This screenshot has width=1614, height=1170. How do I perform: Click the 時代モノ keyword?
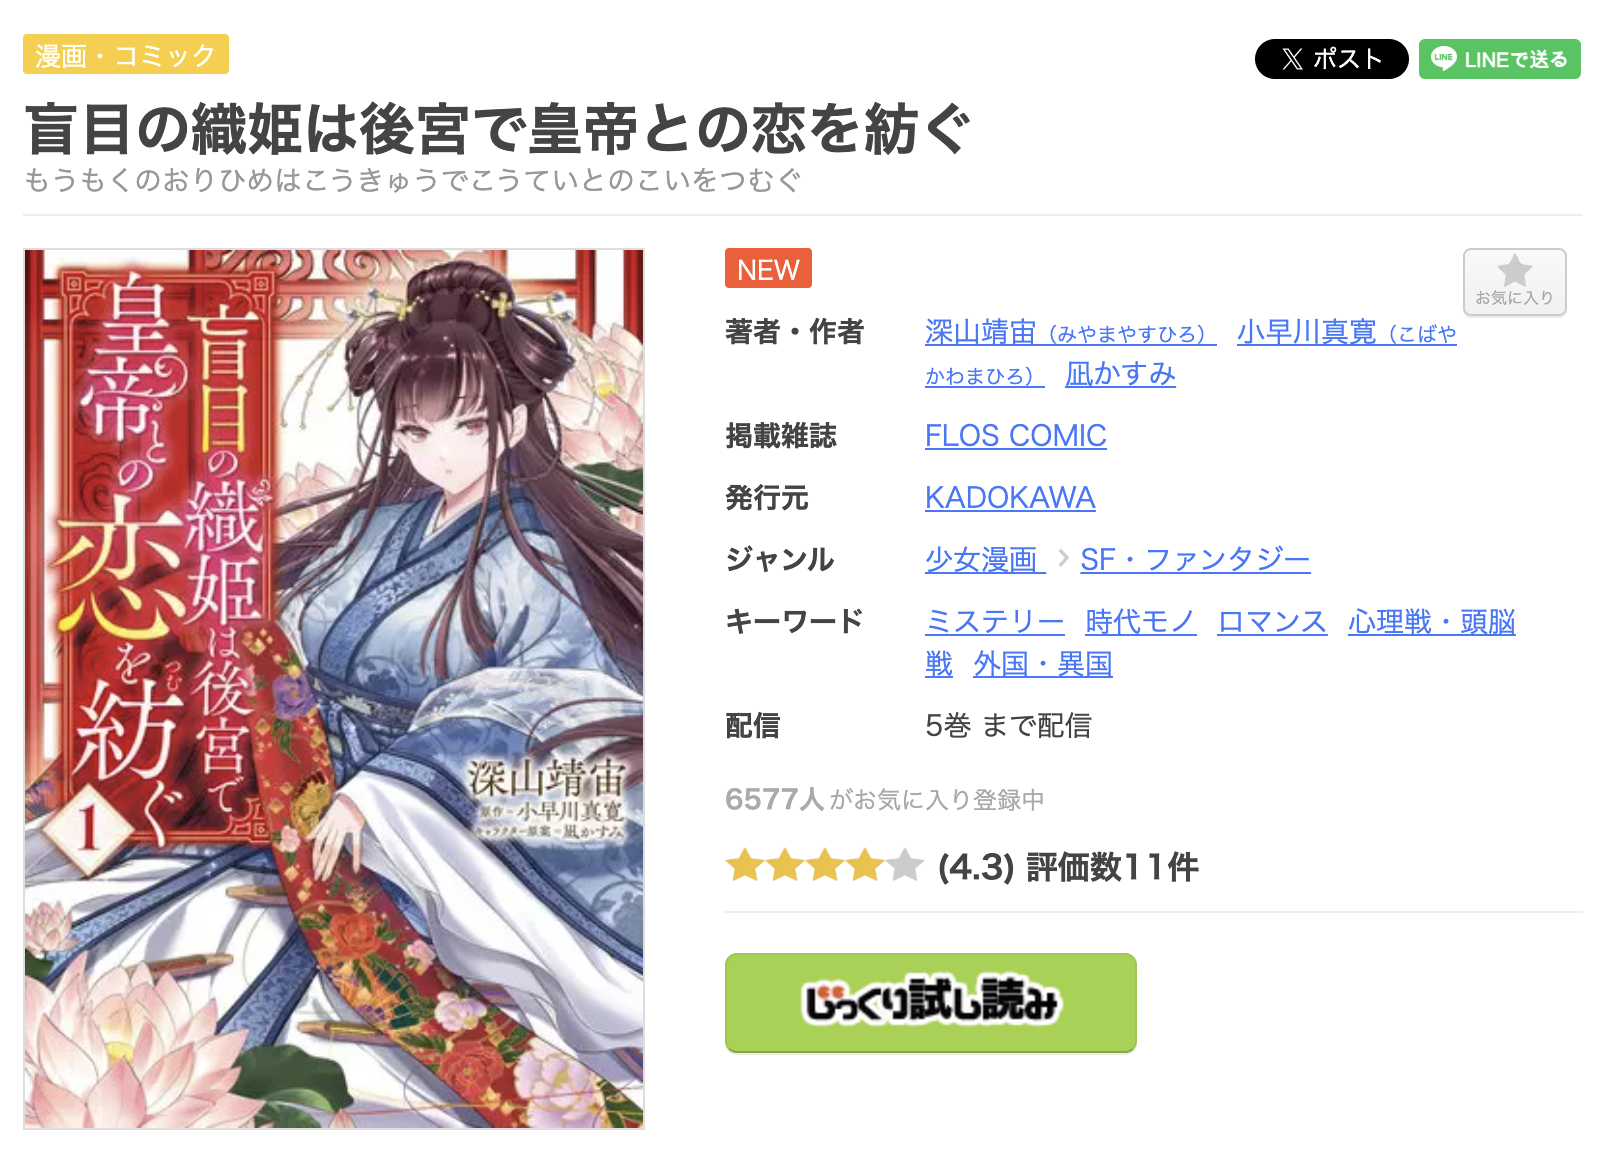[1141, 622]
